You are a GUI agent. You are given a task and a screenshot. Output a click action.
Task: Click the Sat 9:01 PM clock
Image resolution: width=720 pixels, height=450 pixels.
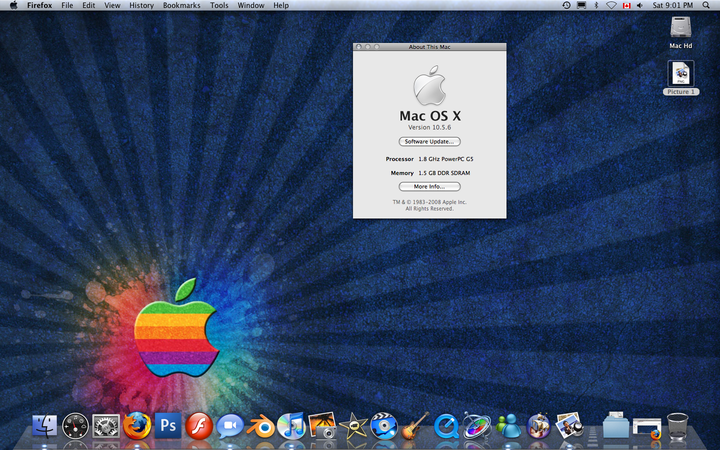click(673, 6)
